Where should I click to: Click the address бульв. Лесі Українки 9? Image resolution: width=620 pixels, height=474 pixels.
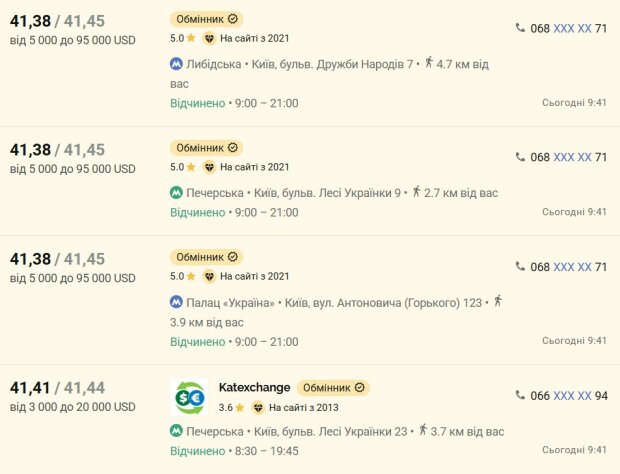click(x=327, y=193)
